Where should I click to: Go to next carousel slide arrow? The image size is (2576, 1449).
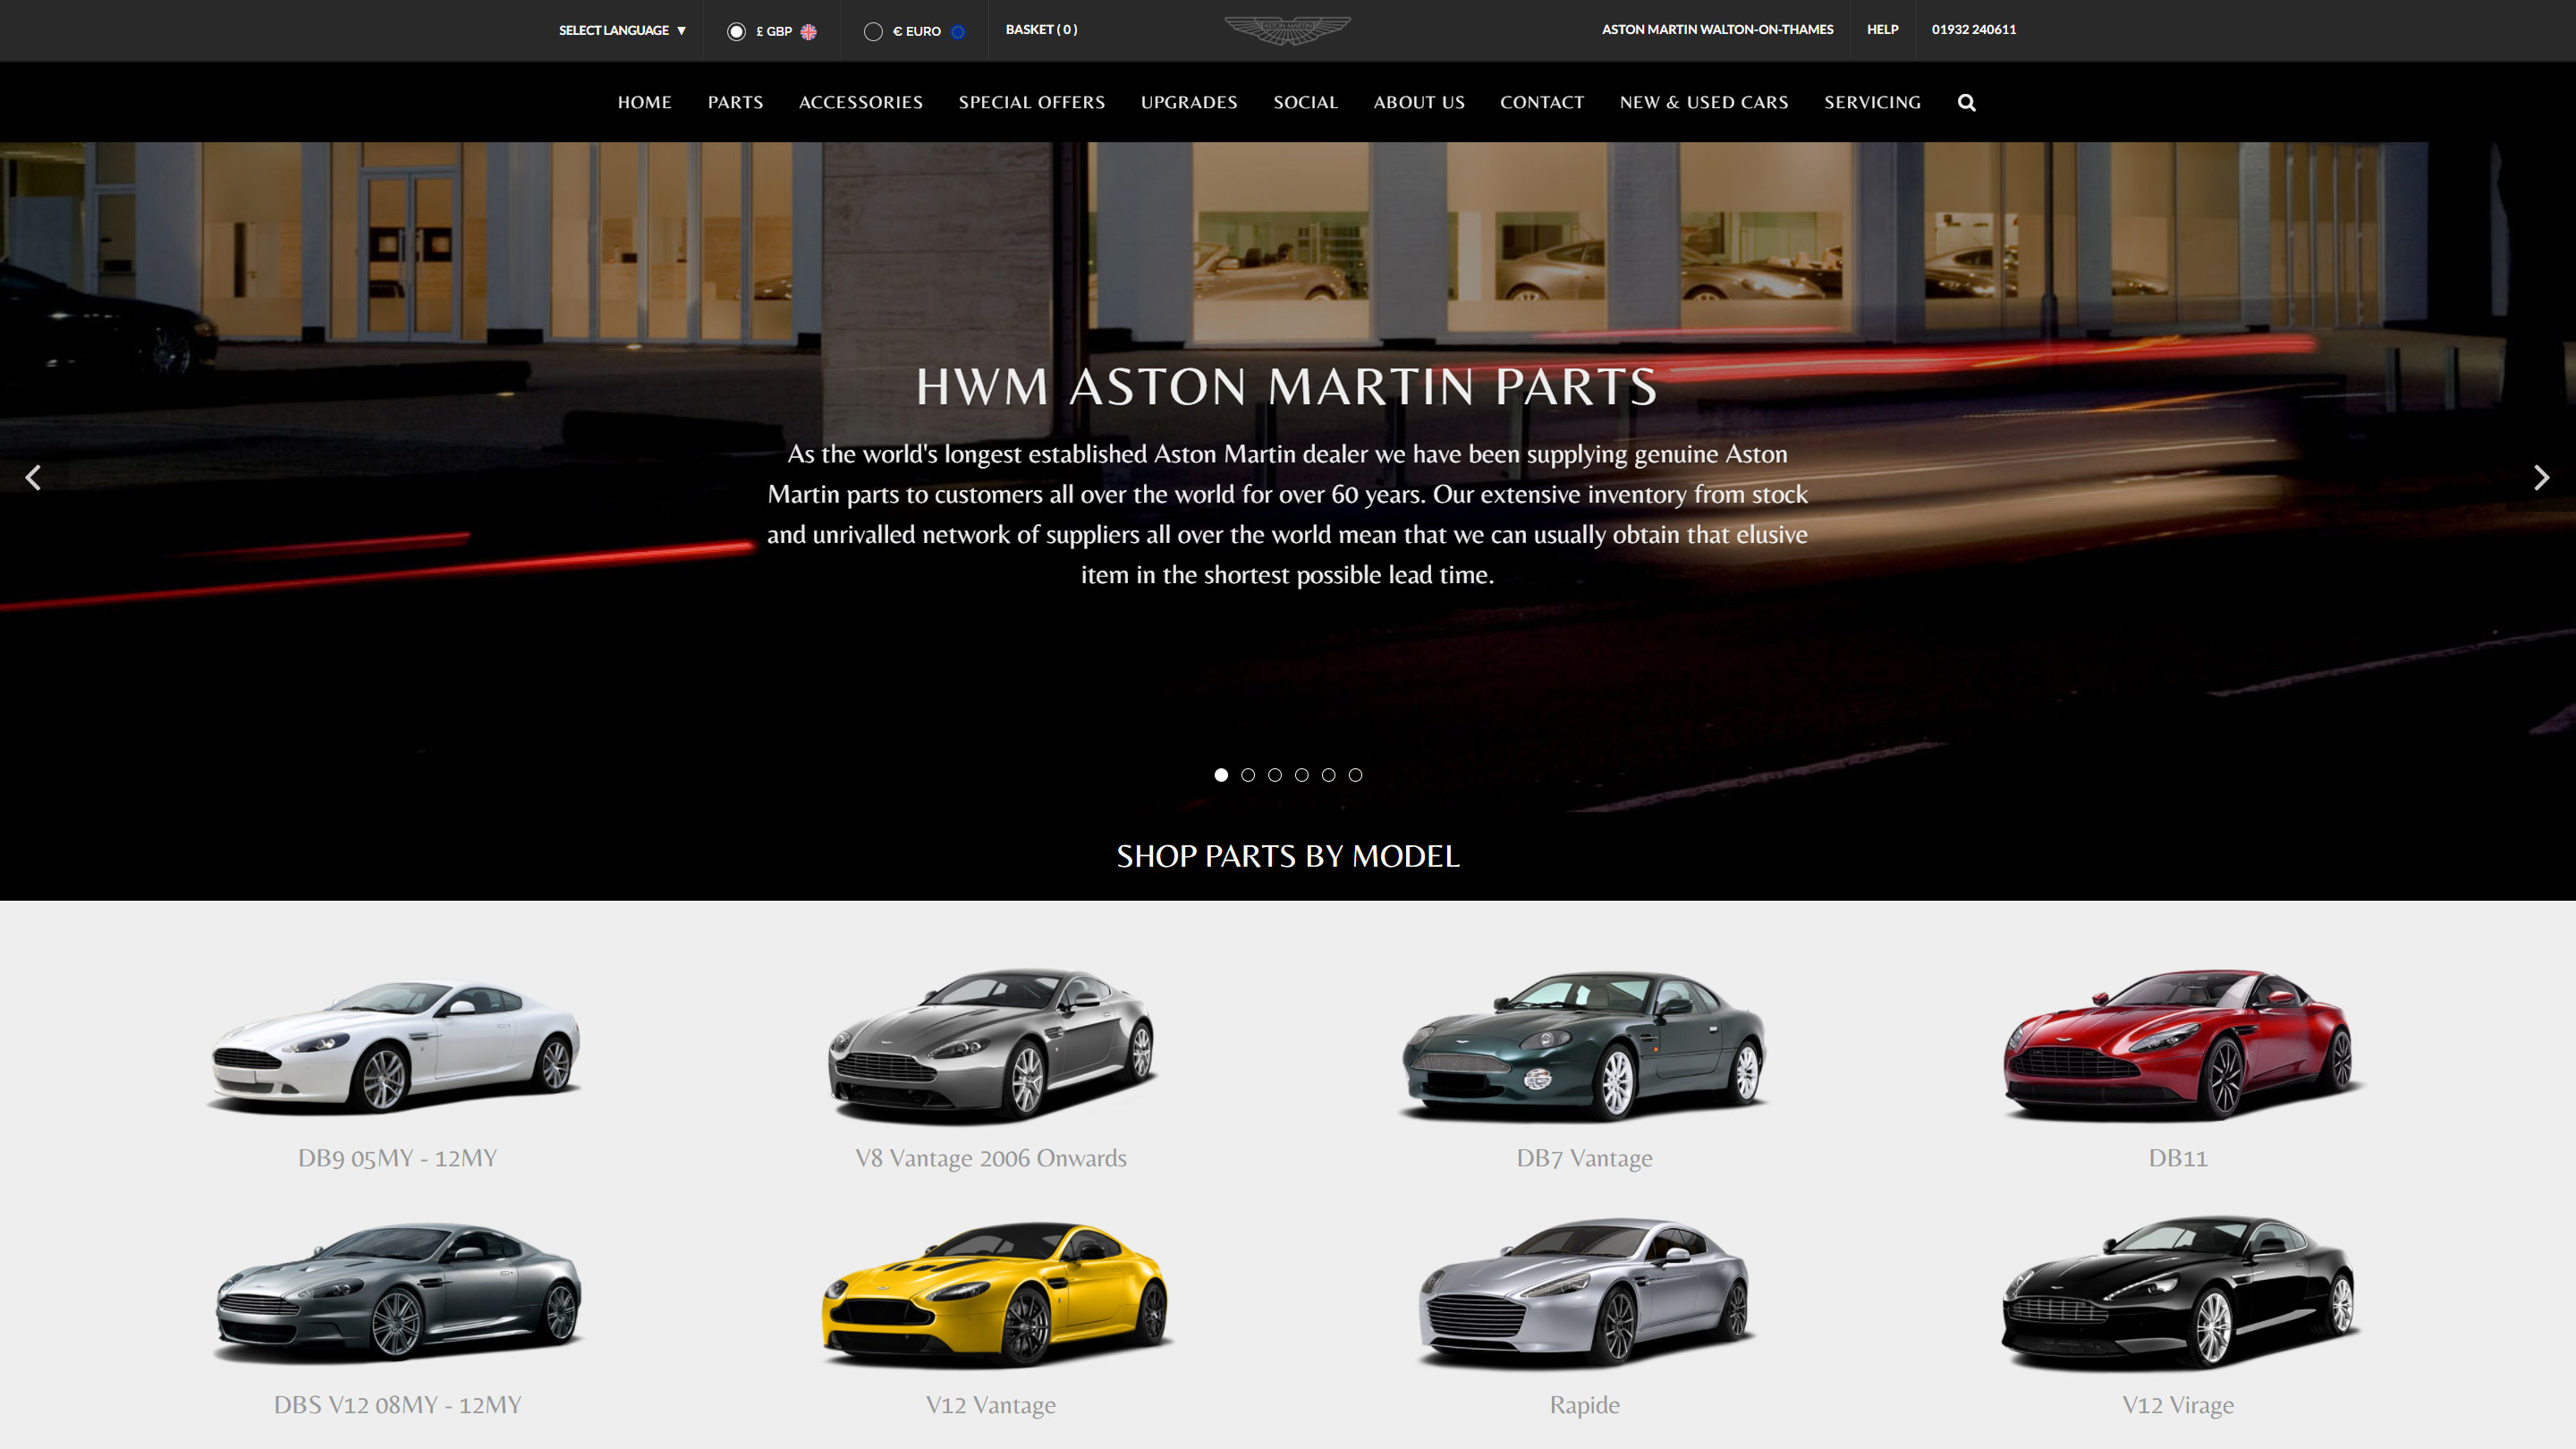click(2541, 478)
